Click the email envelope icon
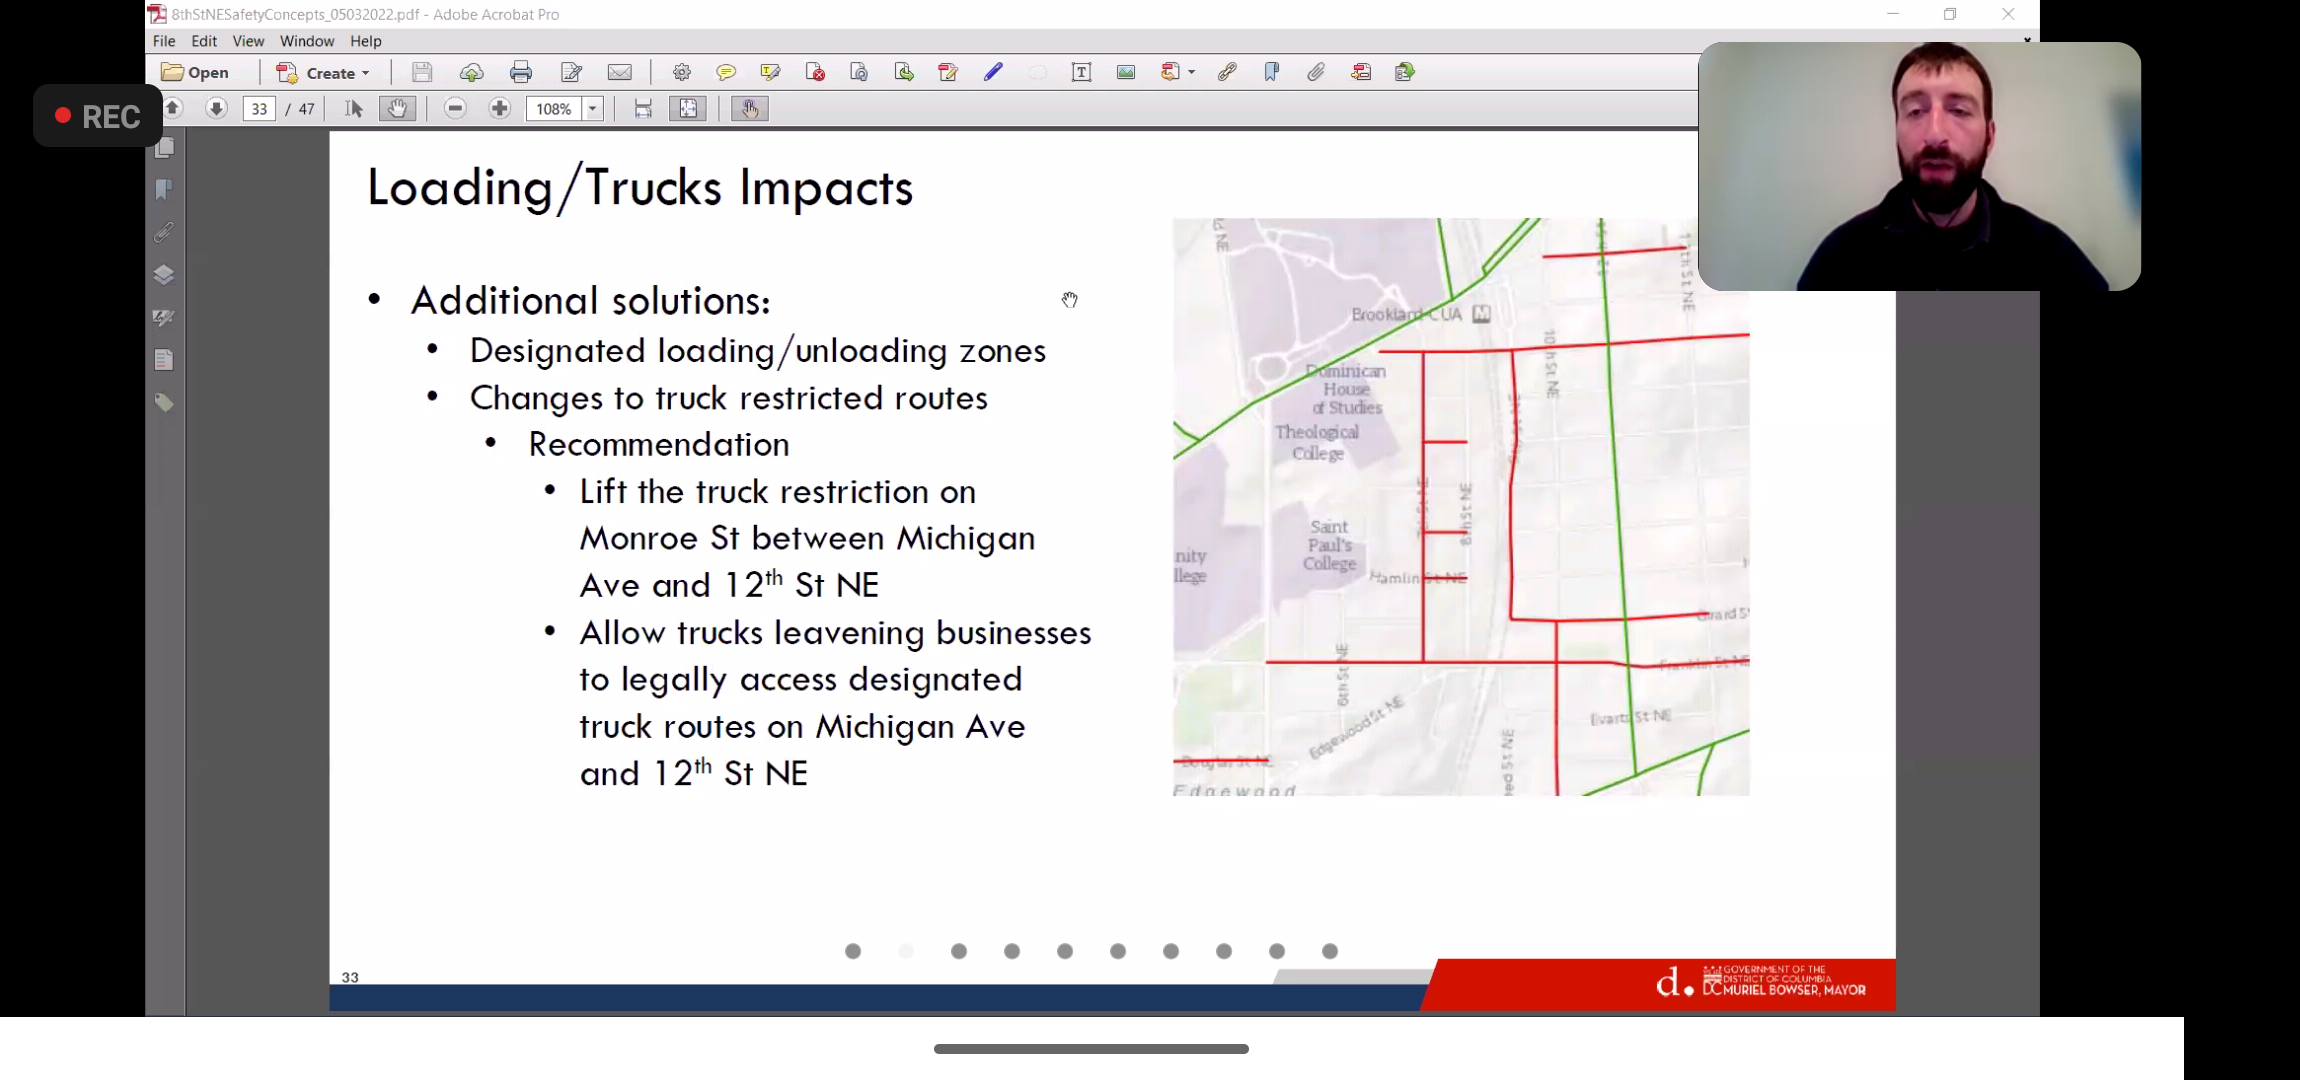Screen dimensions: 2300x1080 coord(619,72)
